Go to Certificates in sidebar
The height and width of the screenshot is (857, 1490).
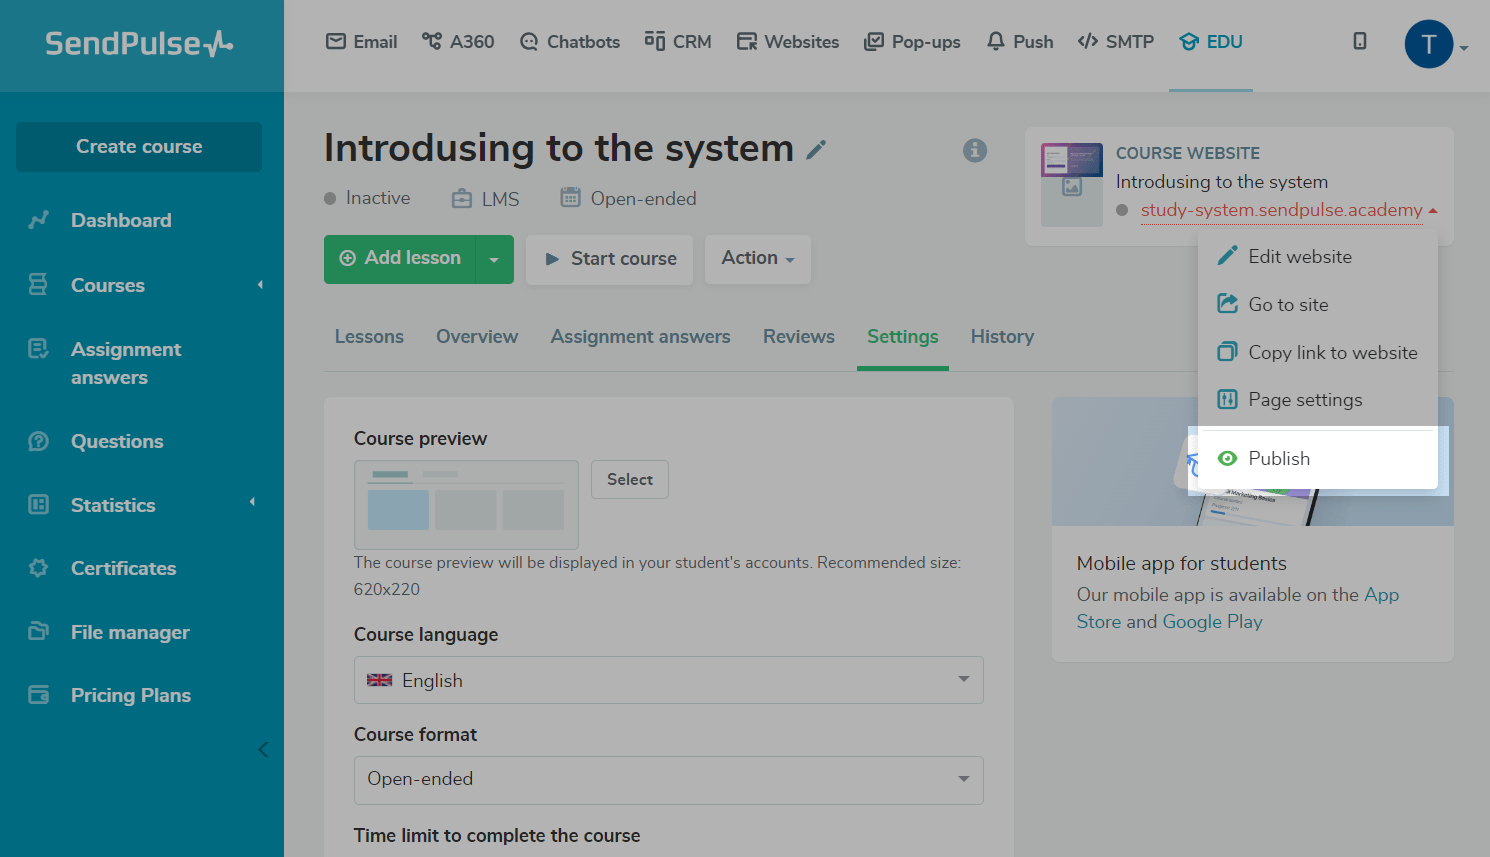pos(123,568)
